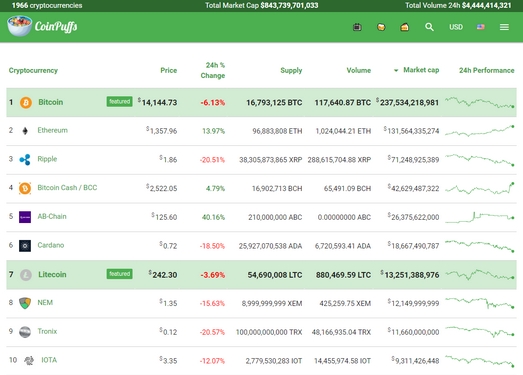This screenshot has height=375, width=523.
Task: Sort by the Supply column header
Action: pos(291,70)
